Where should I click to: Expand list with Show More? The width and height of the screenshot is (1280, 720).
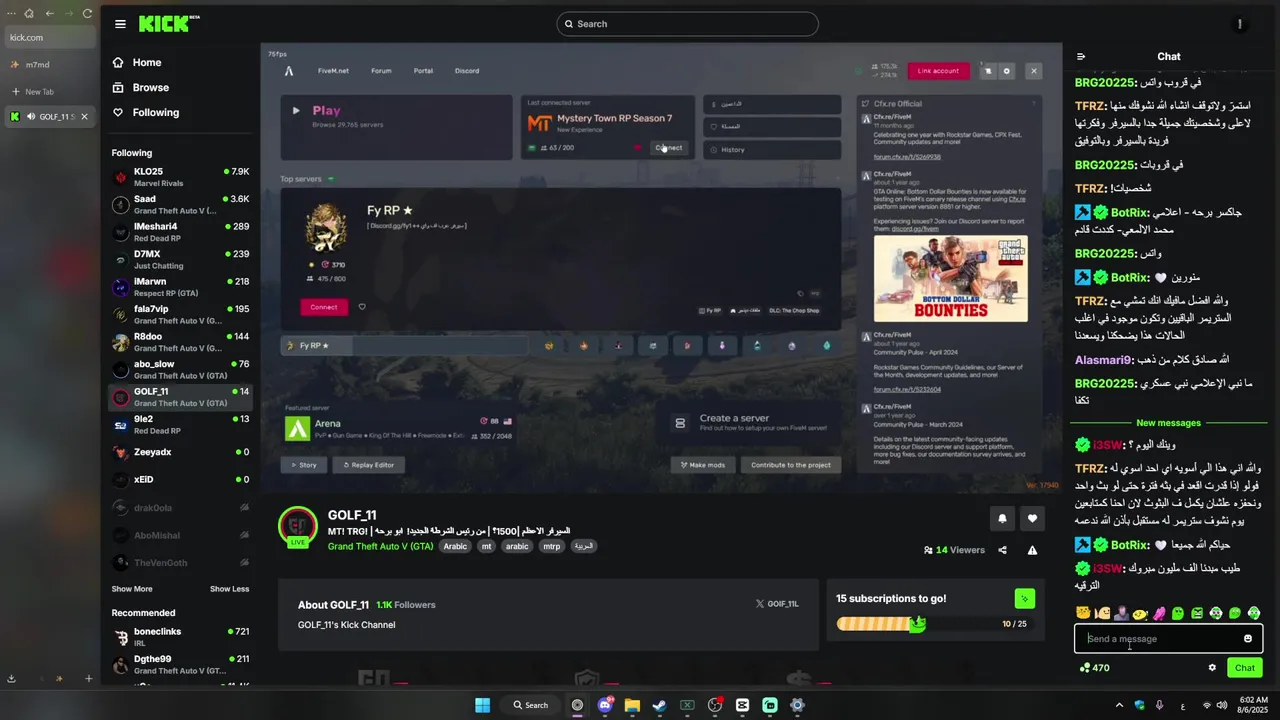[132, 589]
